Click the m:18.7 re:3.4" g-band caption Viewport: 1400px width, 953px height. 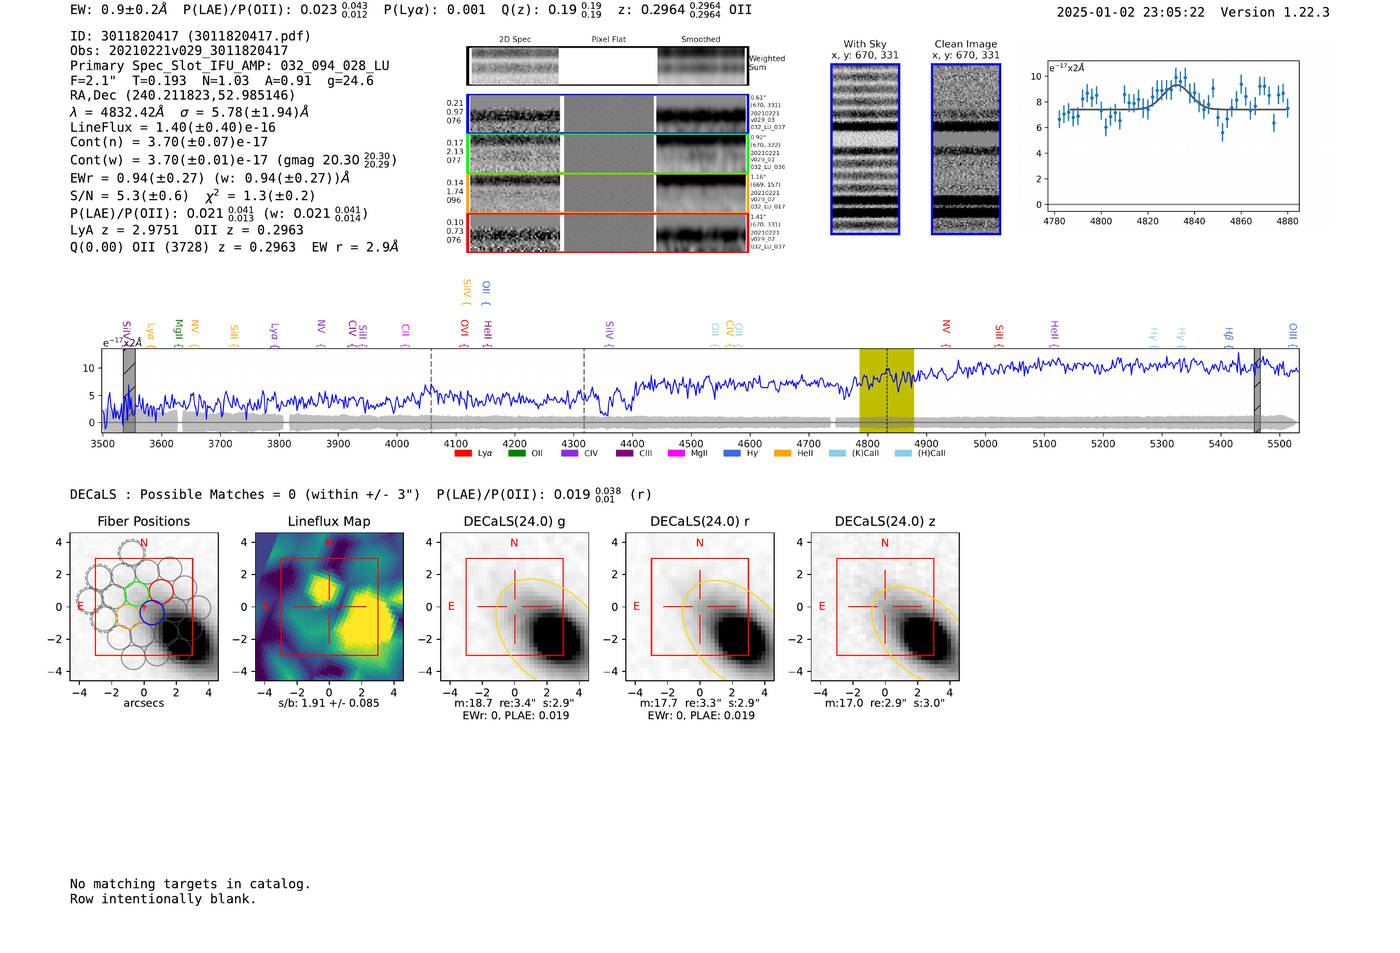[x=514, y=703]
